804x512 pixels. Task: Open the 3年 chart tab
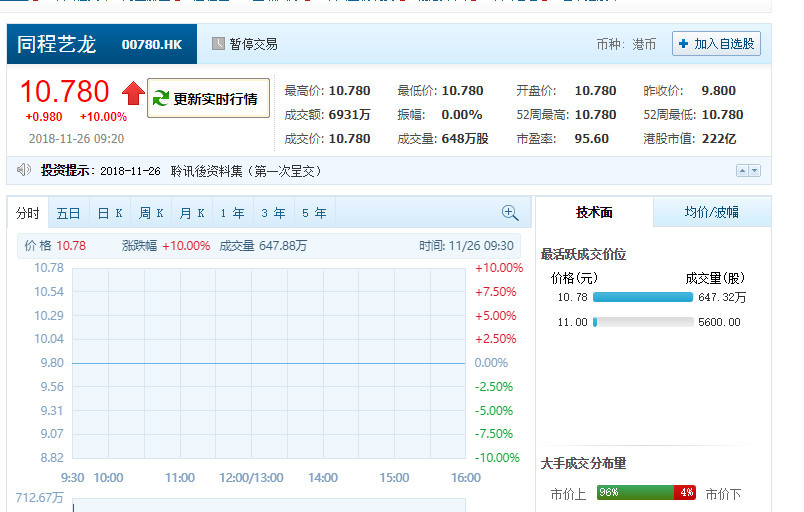coord(274,213)
